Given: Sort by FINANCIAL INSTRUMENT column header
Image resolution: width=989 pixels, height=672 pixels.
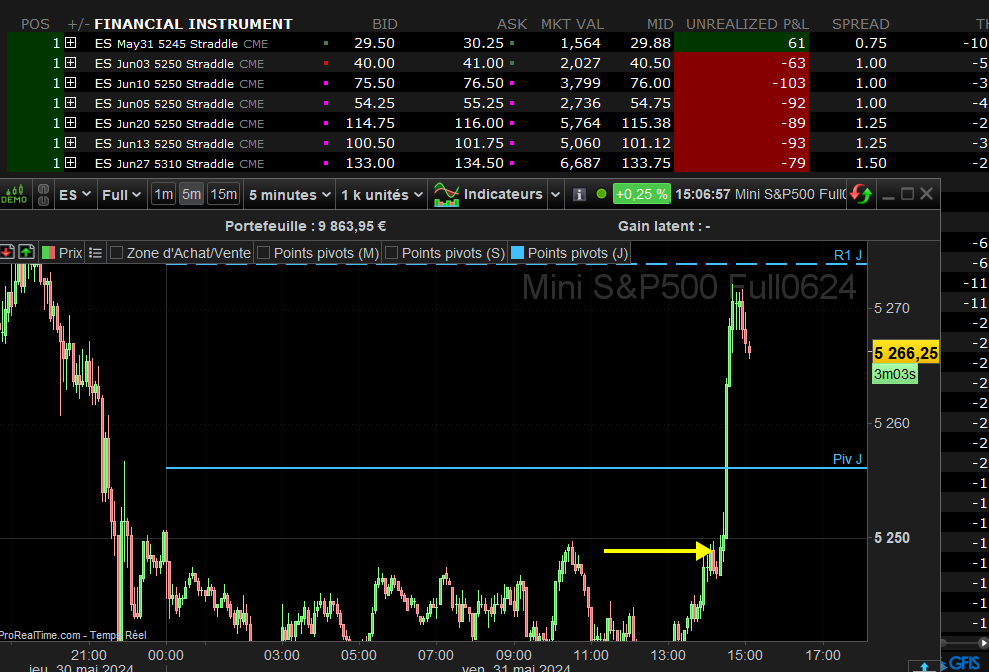Looking at the screenshot, I should (193, 24).
